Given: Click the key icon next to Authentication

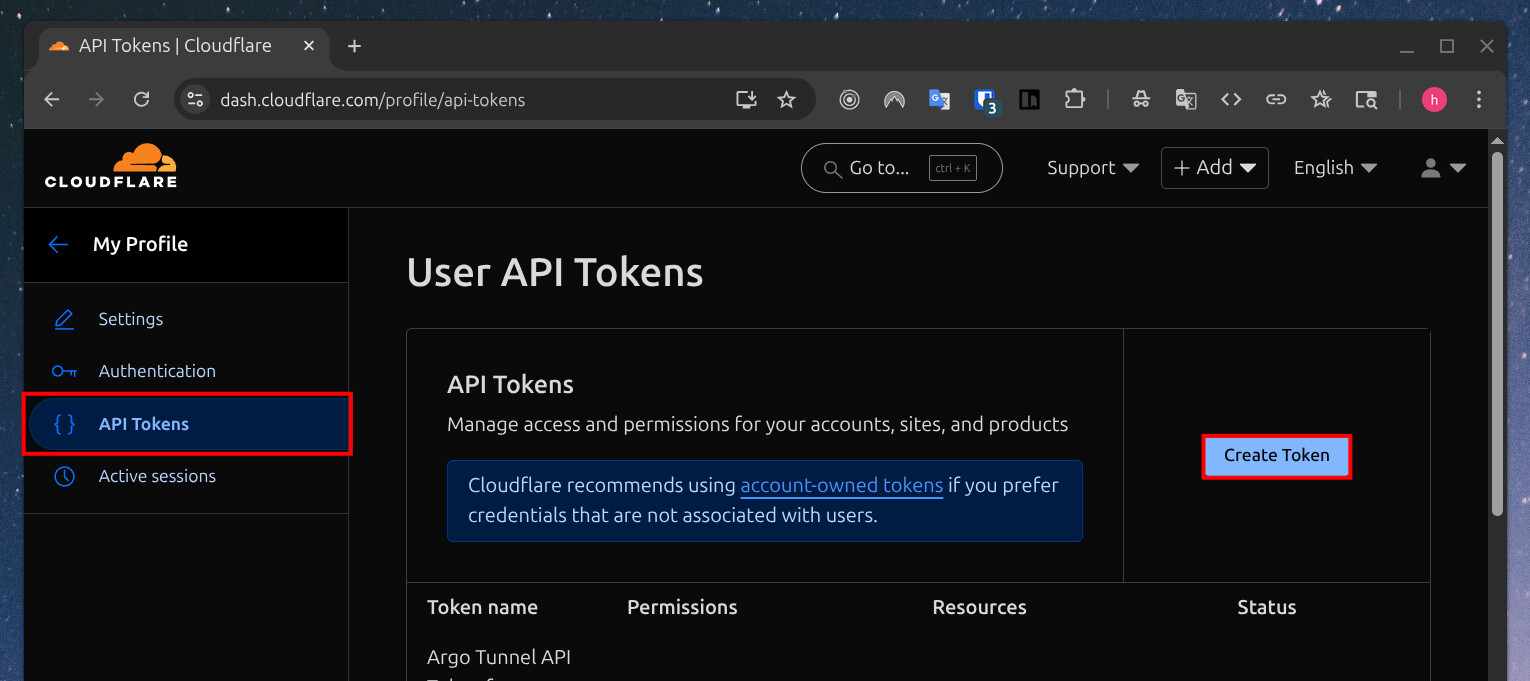Looking at the screenshot, I should tap(64, 371).
